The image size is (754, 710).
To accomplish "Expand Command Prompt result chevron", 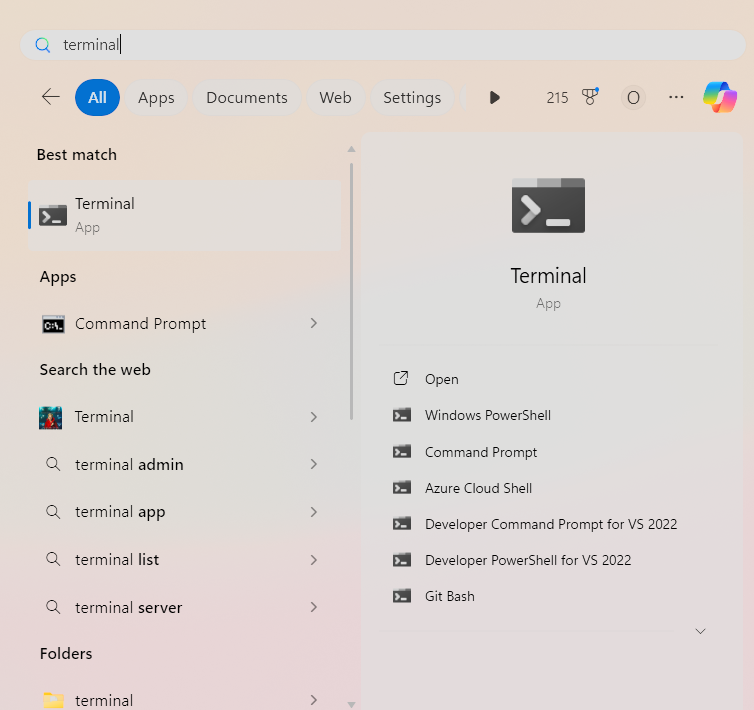I will pos(314,323).
